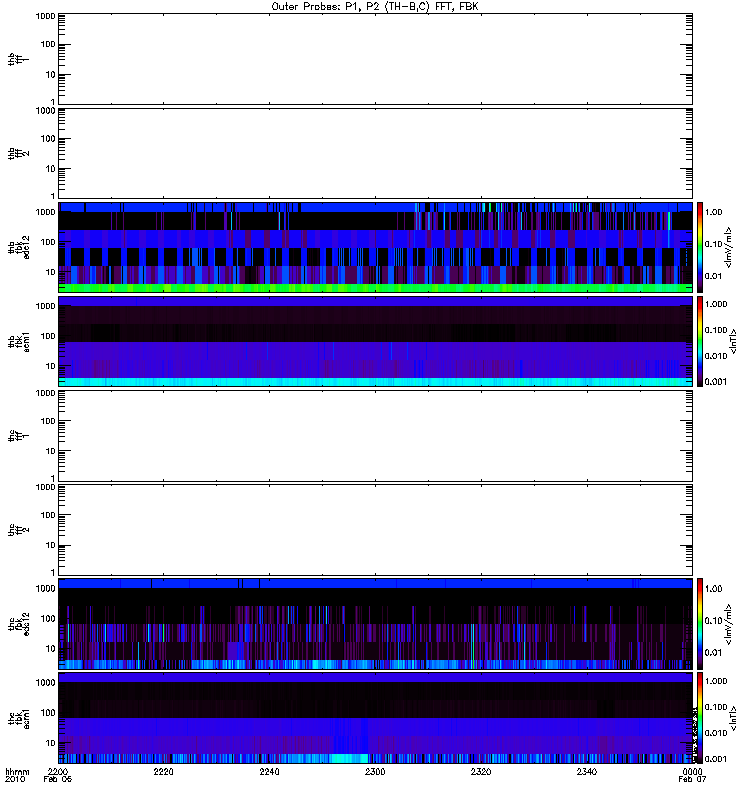Click the 100 y-axis tick of thb fff 2 panel
The image size is (750, 800).
pyautogui.click(x=48, y=138)
